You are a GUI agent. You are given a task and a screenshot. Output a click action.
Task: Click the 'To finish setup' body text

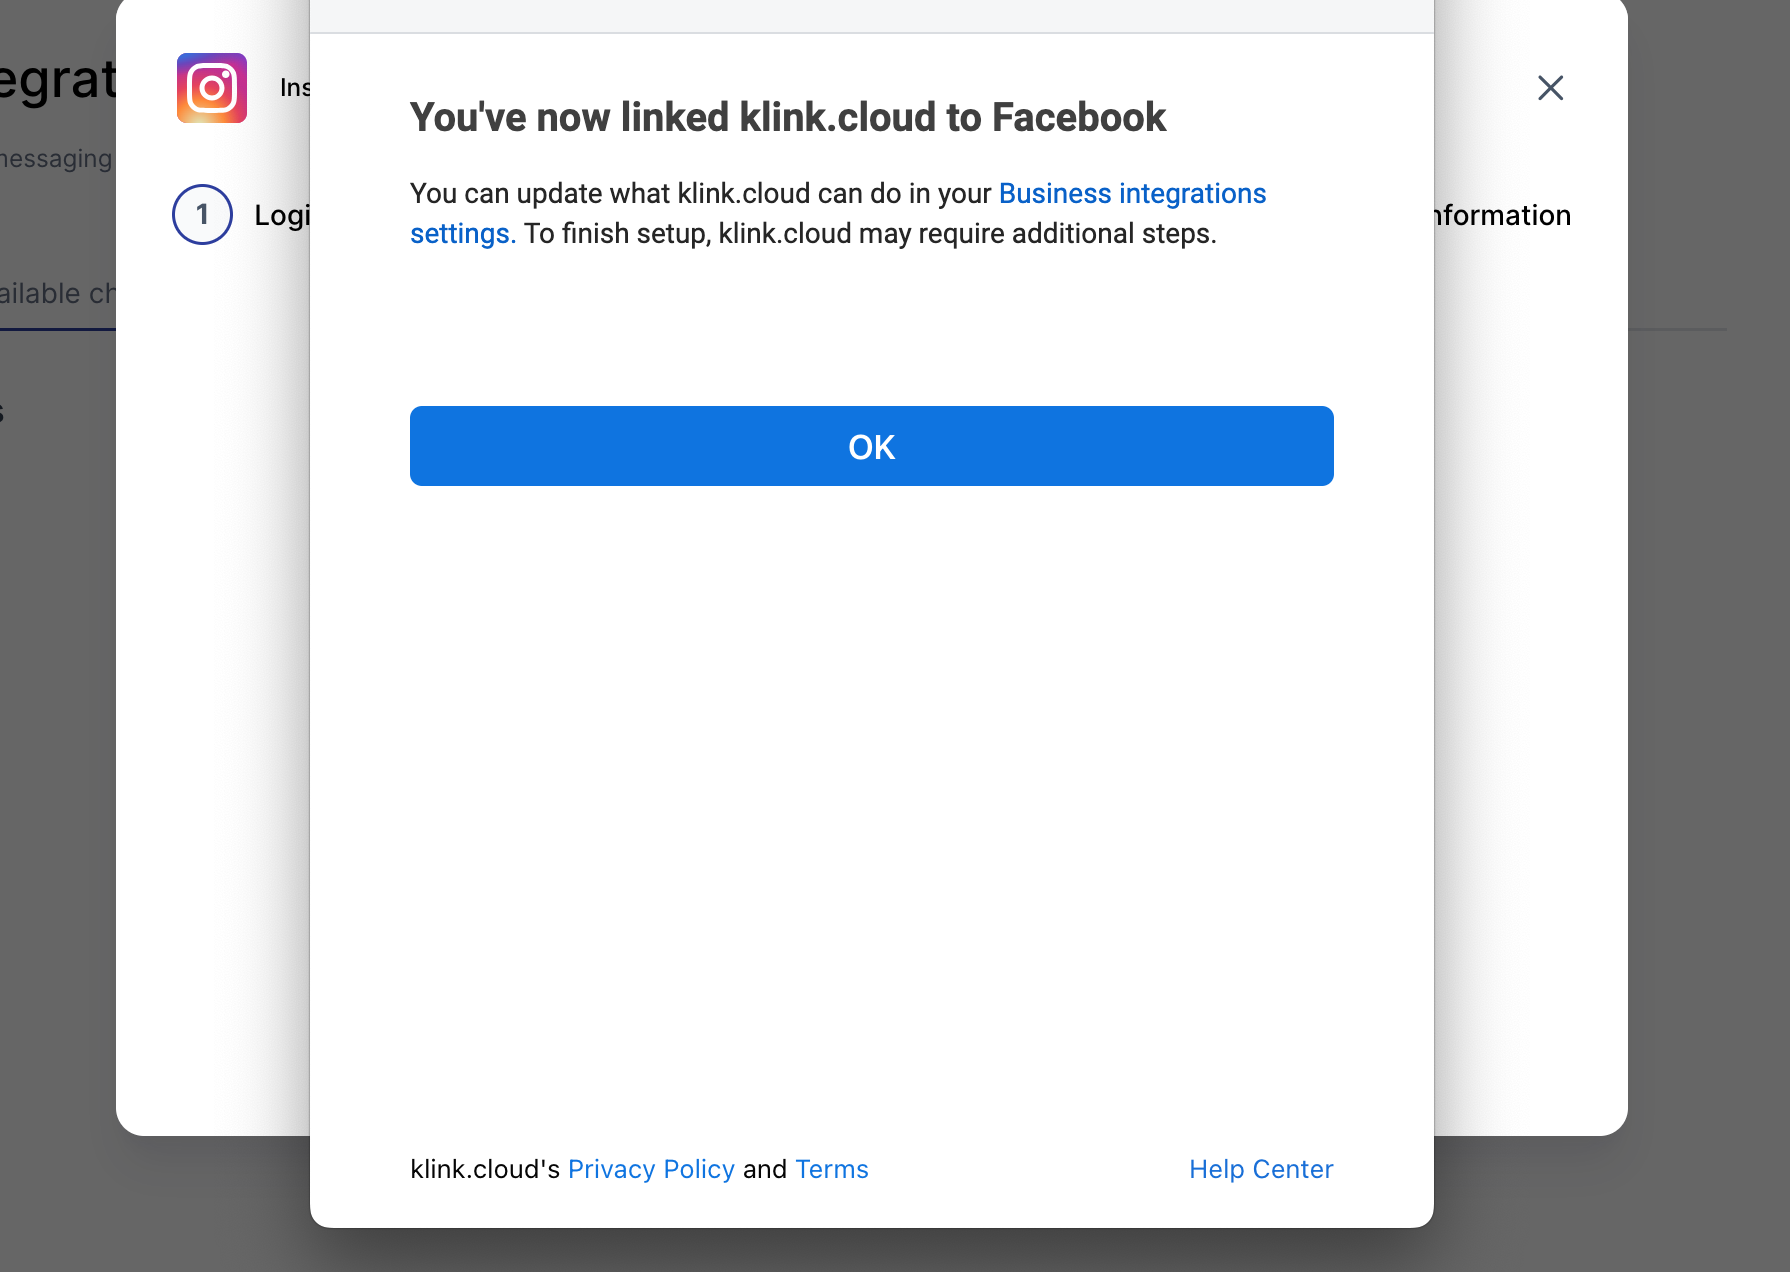(870, 234)
